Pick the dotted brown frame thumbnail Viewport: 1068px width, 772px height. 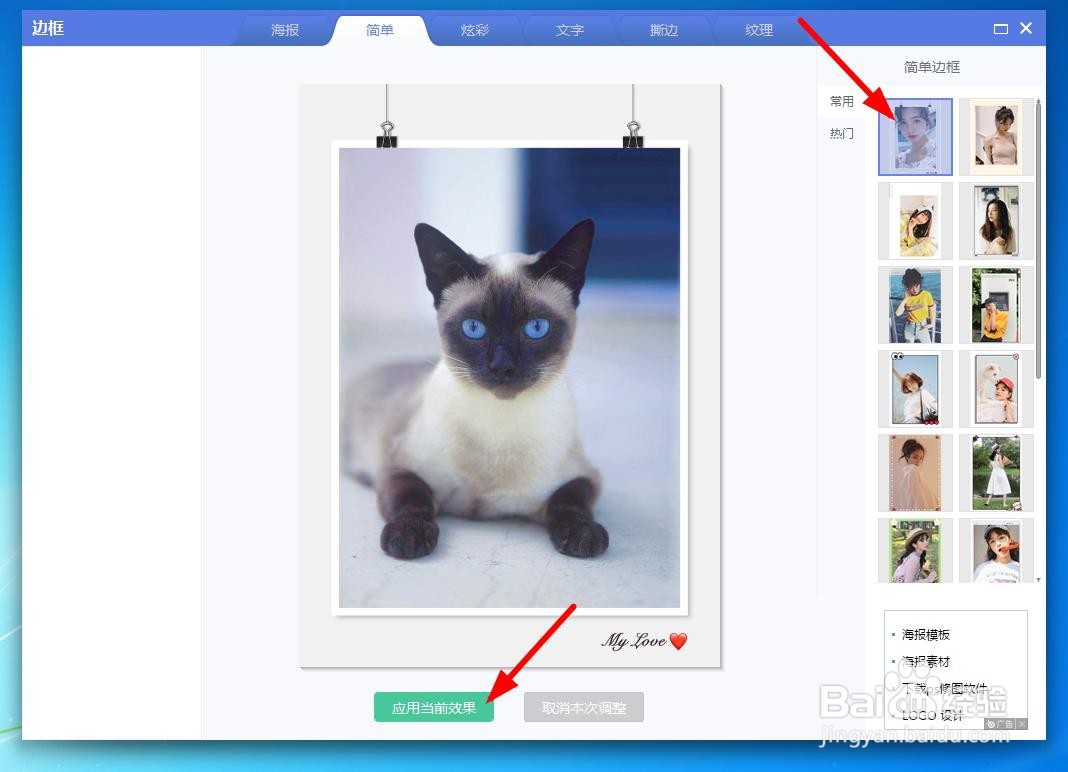[x=915, y=473]
